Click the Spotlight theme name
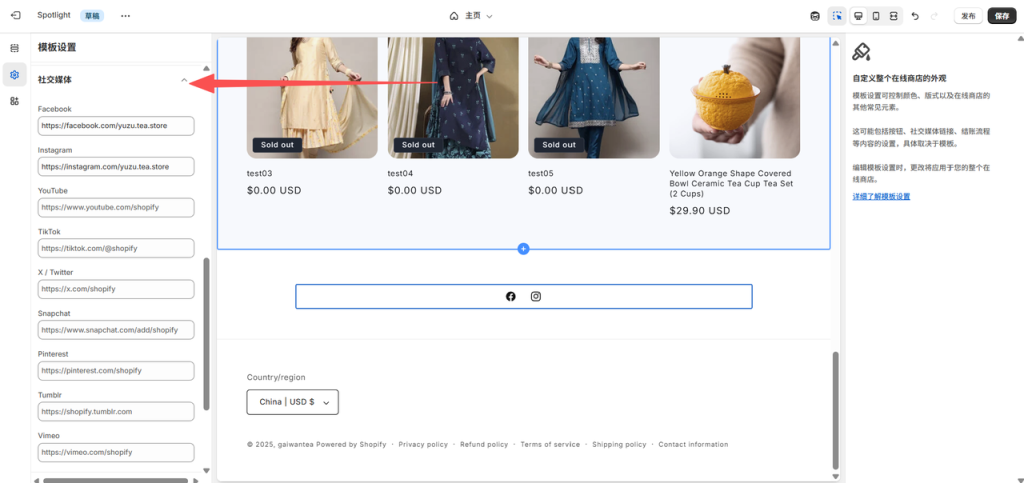 coord(54,16)
